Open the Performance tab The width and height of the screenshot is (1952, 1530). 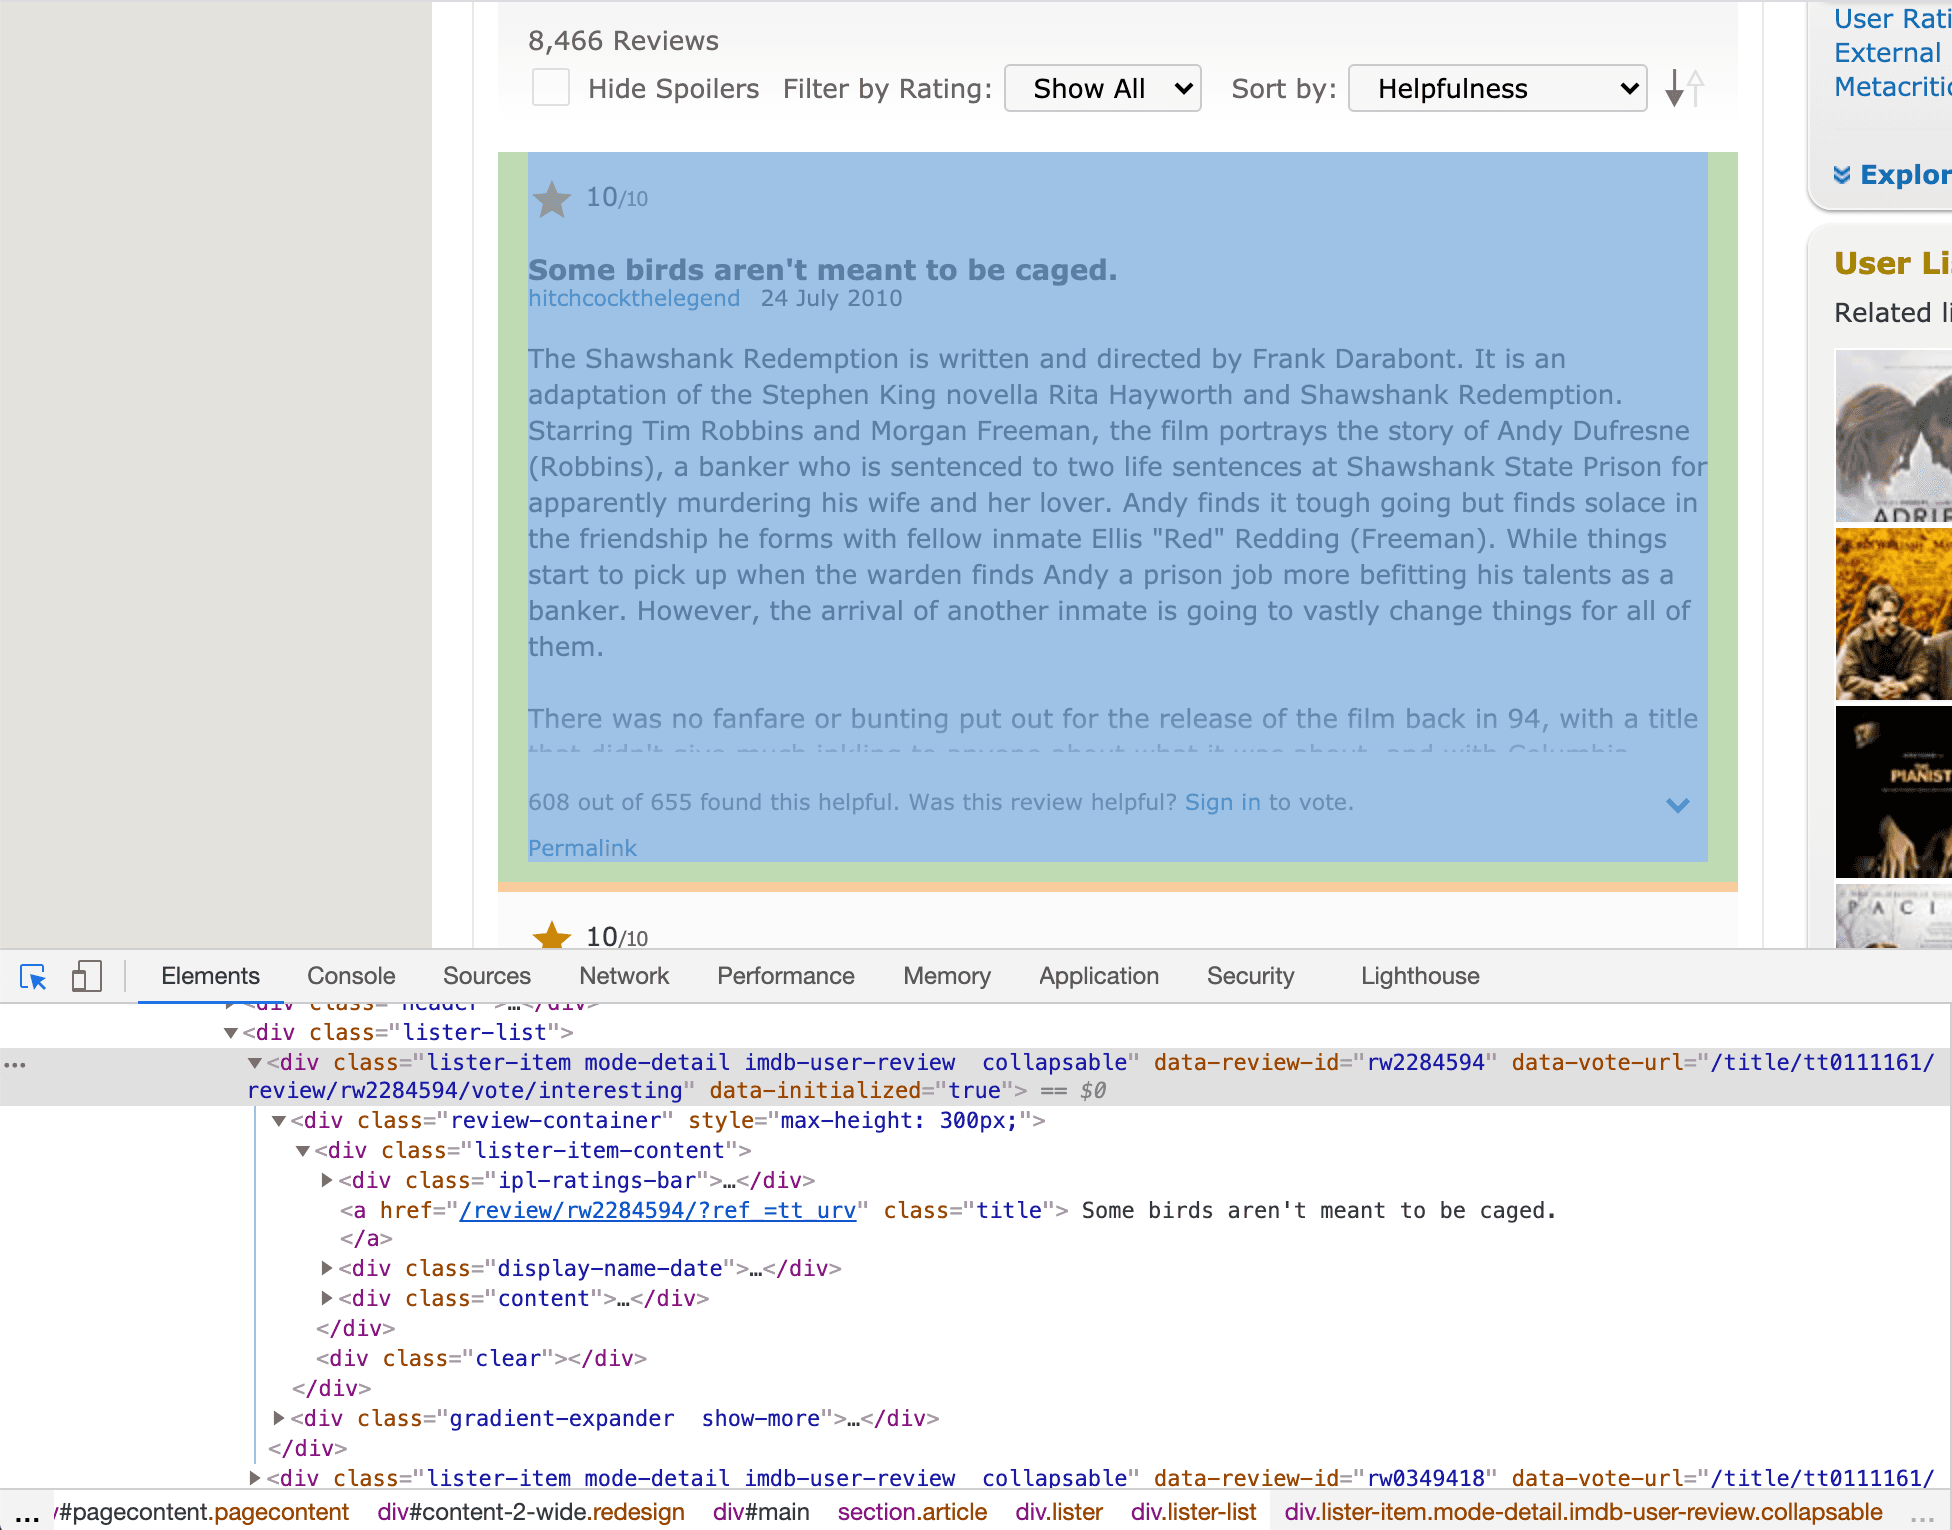click(786, 976)
